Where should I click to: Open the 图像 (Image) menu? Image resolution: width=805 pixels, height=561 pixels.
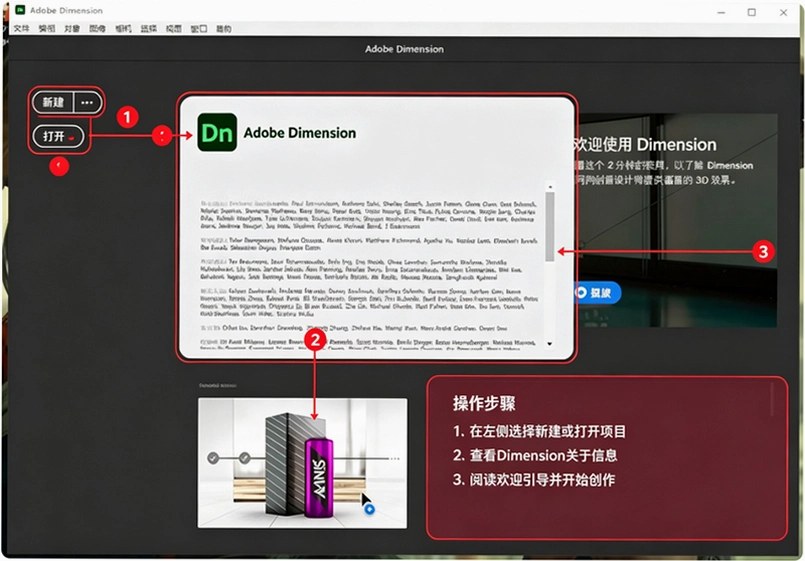(98, 29)
